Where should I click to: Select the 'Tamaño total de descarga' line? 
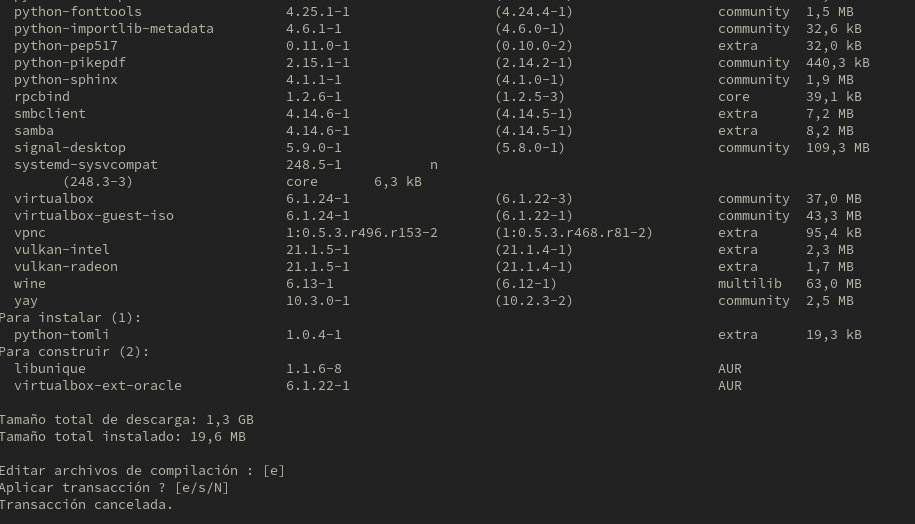point(127,420)
